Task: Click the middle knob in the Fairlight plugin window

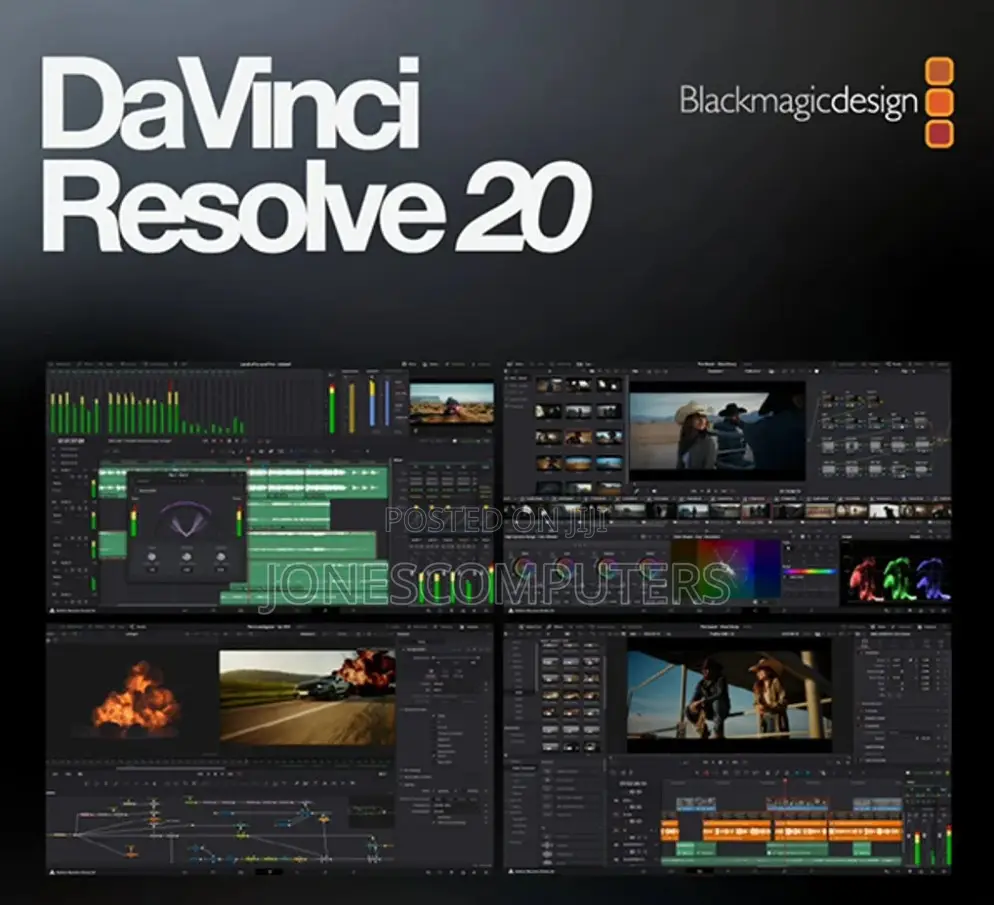Action: (186, 557)
